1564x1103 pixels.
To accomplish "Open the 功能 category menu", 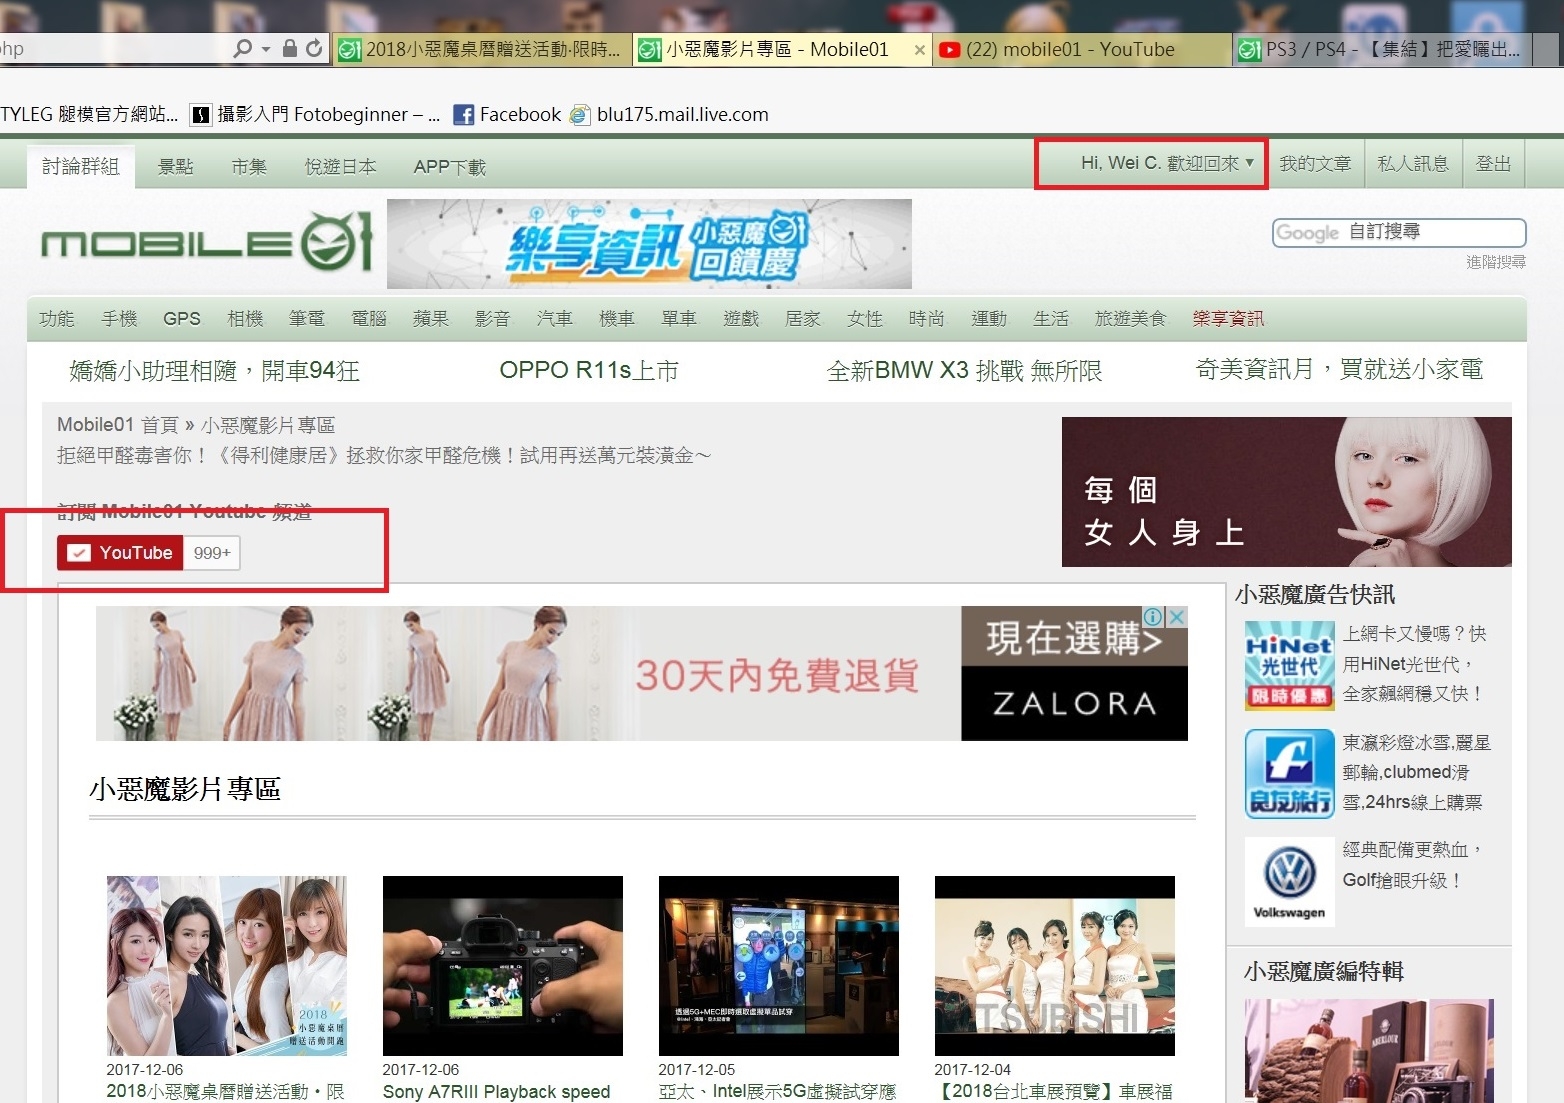I will (x=57, y=318).
